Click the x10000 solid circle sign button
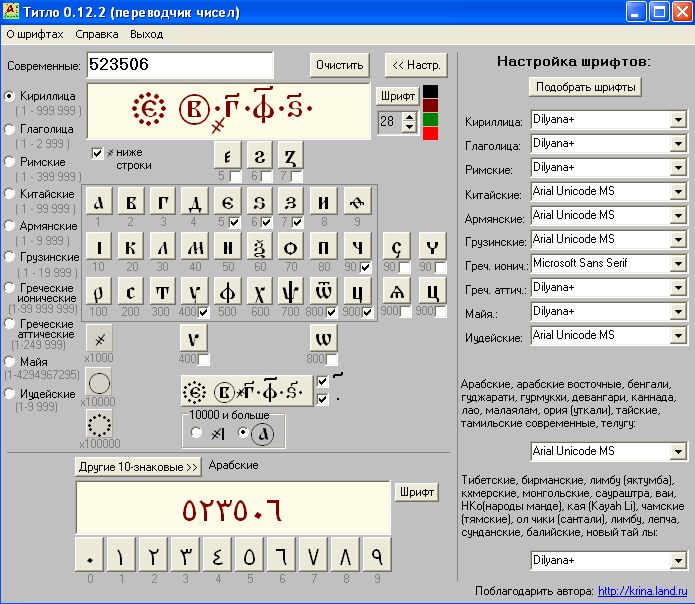Screen dimensions: 695x604 [x=99, y=382]
